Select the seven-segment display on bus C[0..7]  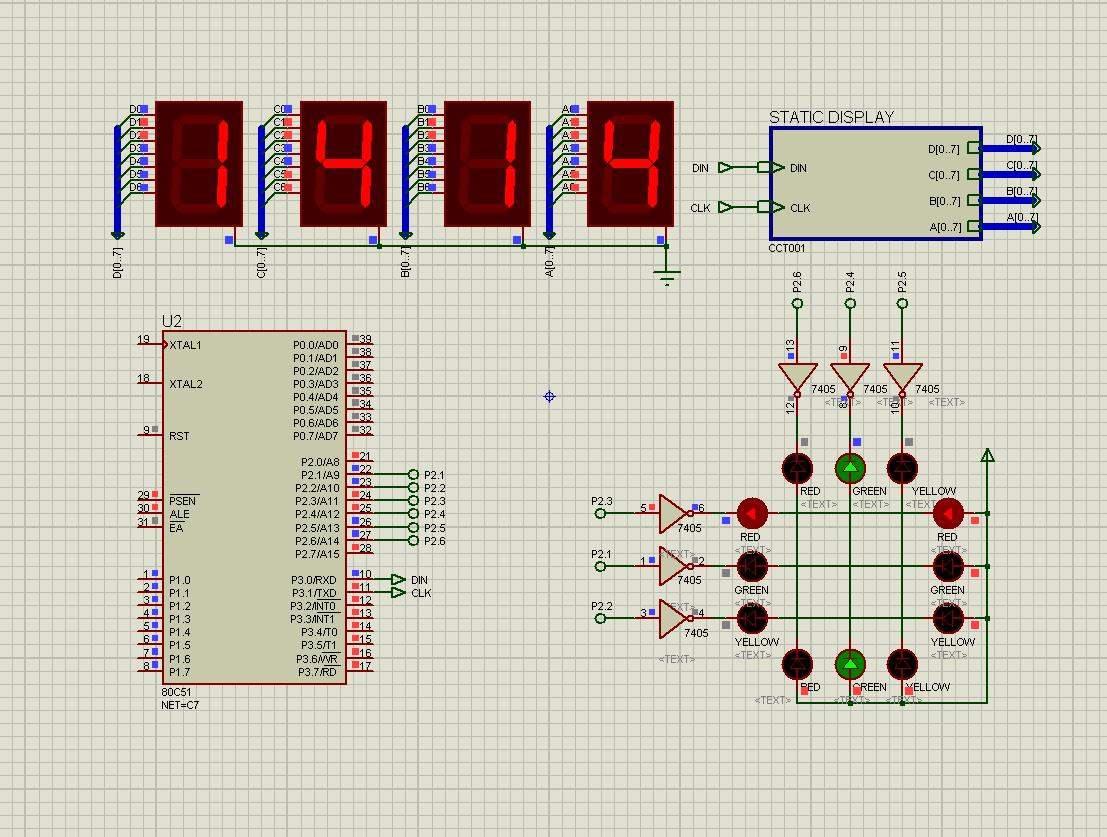[x=343, y=164]
